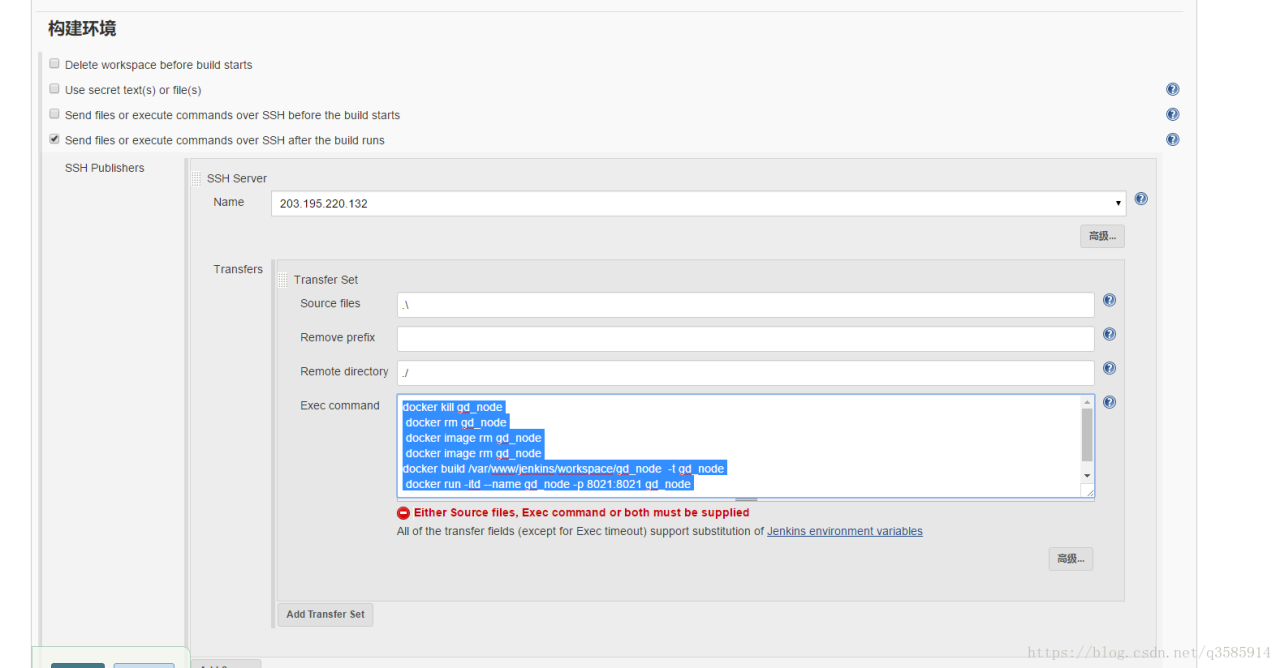Open help for SSH after build runs
Image resolution: width=1280 pixels, height=668 pixels.
click(x=1172, y=140)
